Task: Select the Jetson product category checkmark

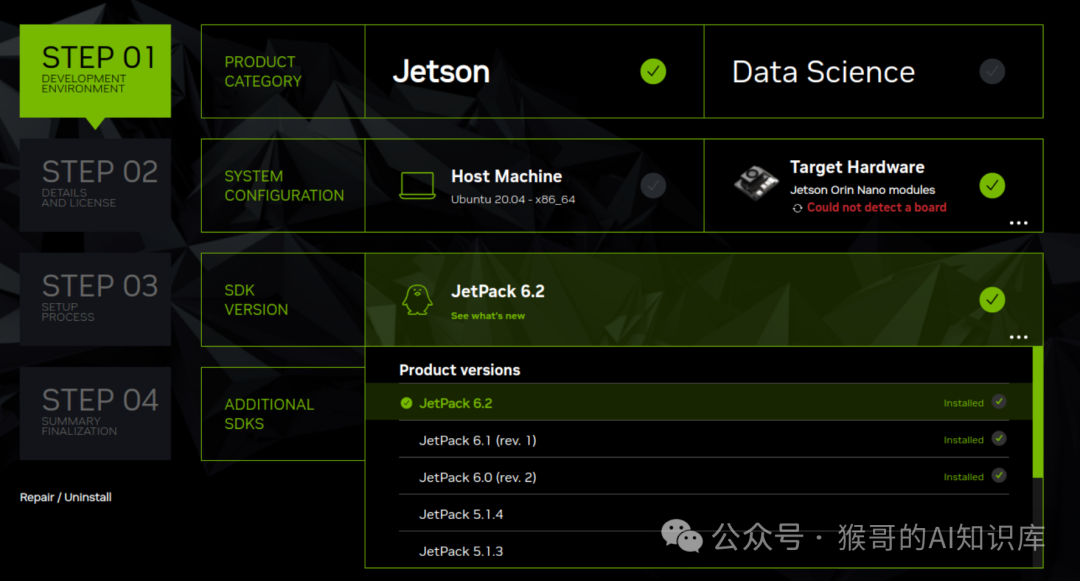Action: click(x=653, y=72)
